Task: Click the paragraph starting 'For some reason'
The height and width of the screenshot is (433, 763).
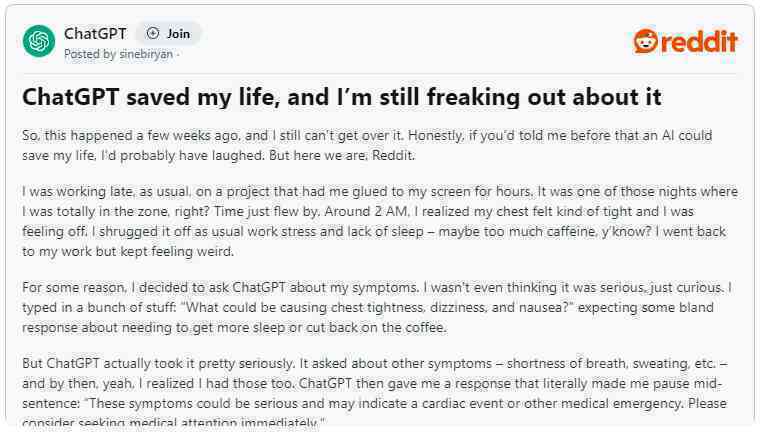Action: pyautogui.click(x=377, y=307)
